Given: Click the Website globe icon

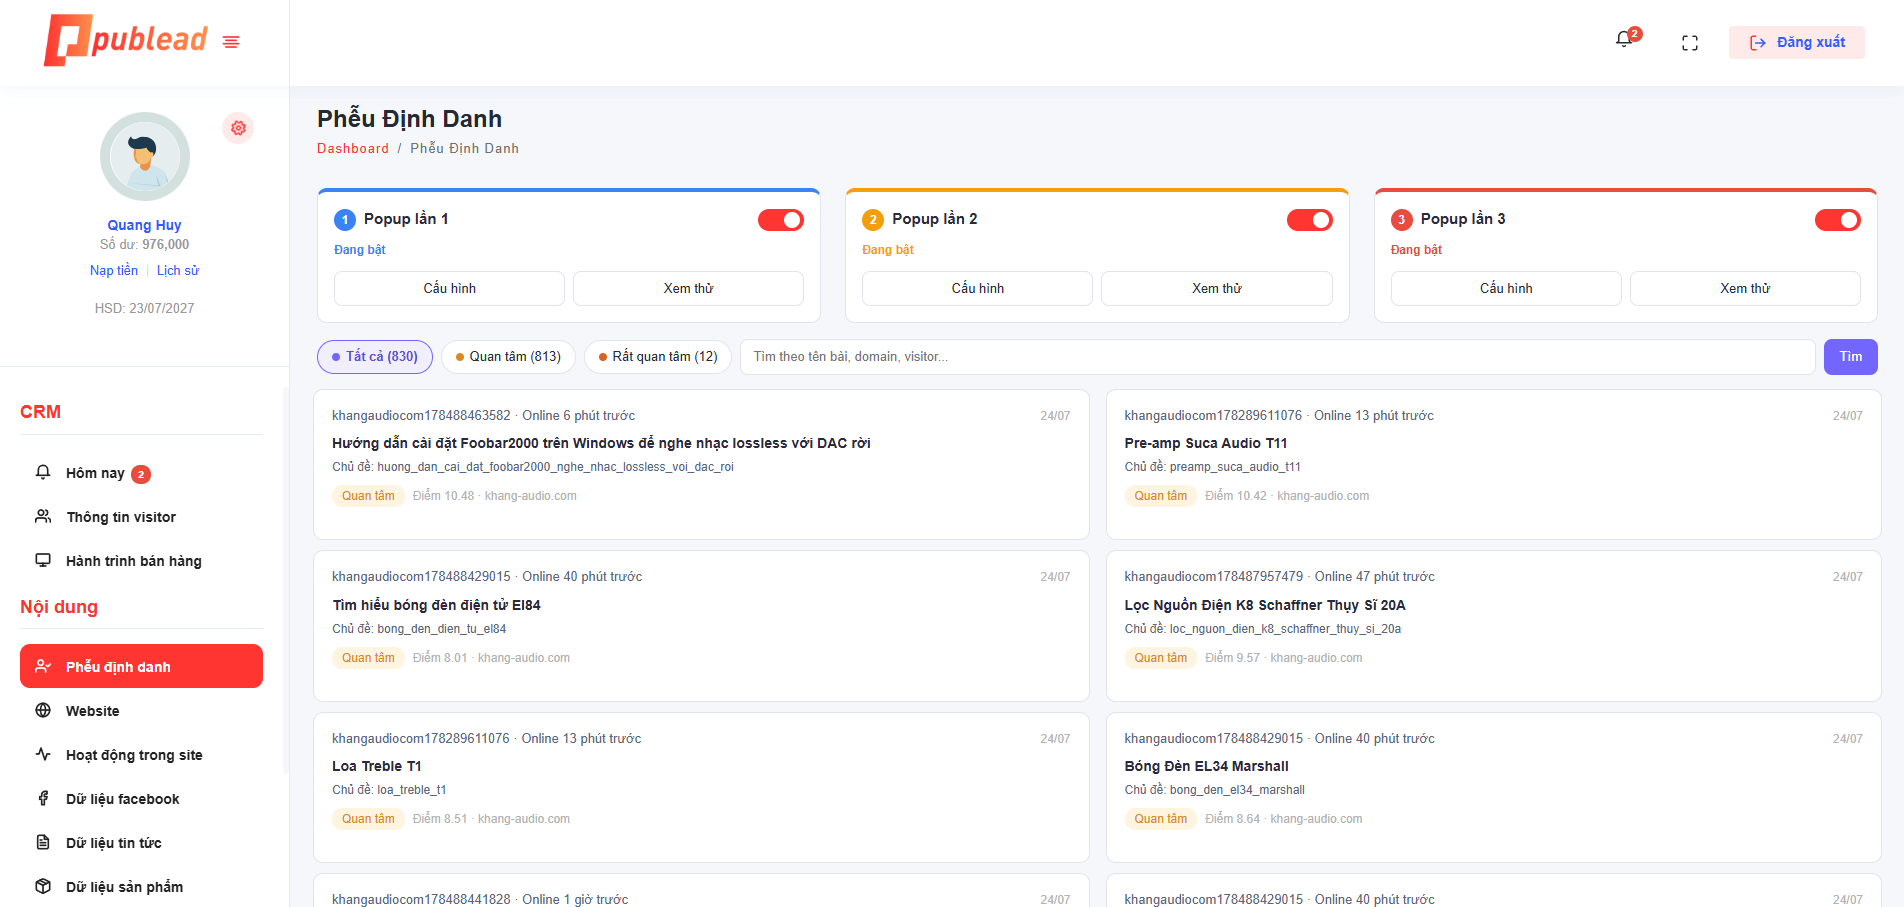Looking at the screenshot, I should point(43,710).
